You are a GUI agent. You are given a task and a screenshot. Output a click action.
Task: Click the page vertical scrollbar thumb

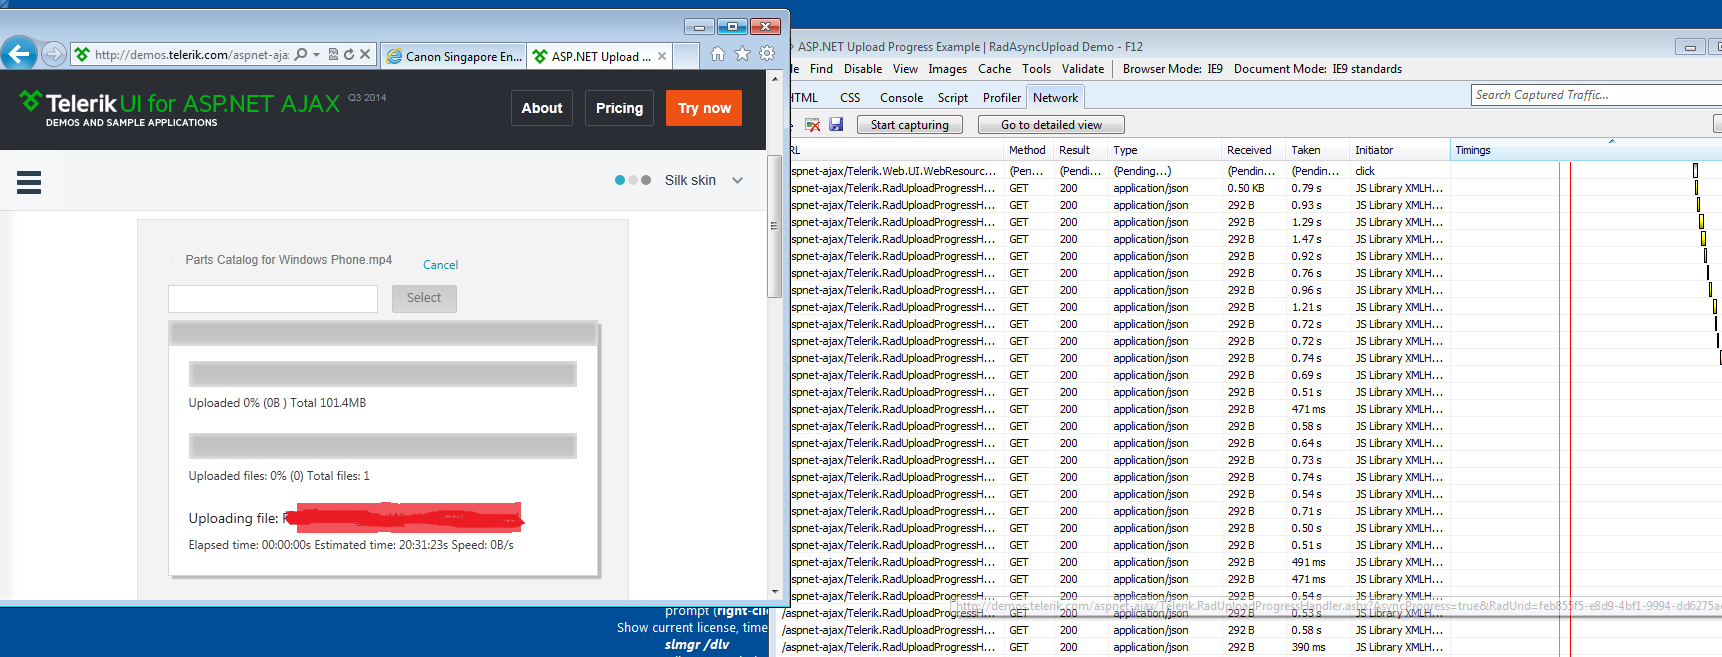coord(774,226)
